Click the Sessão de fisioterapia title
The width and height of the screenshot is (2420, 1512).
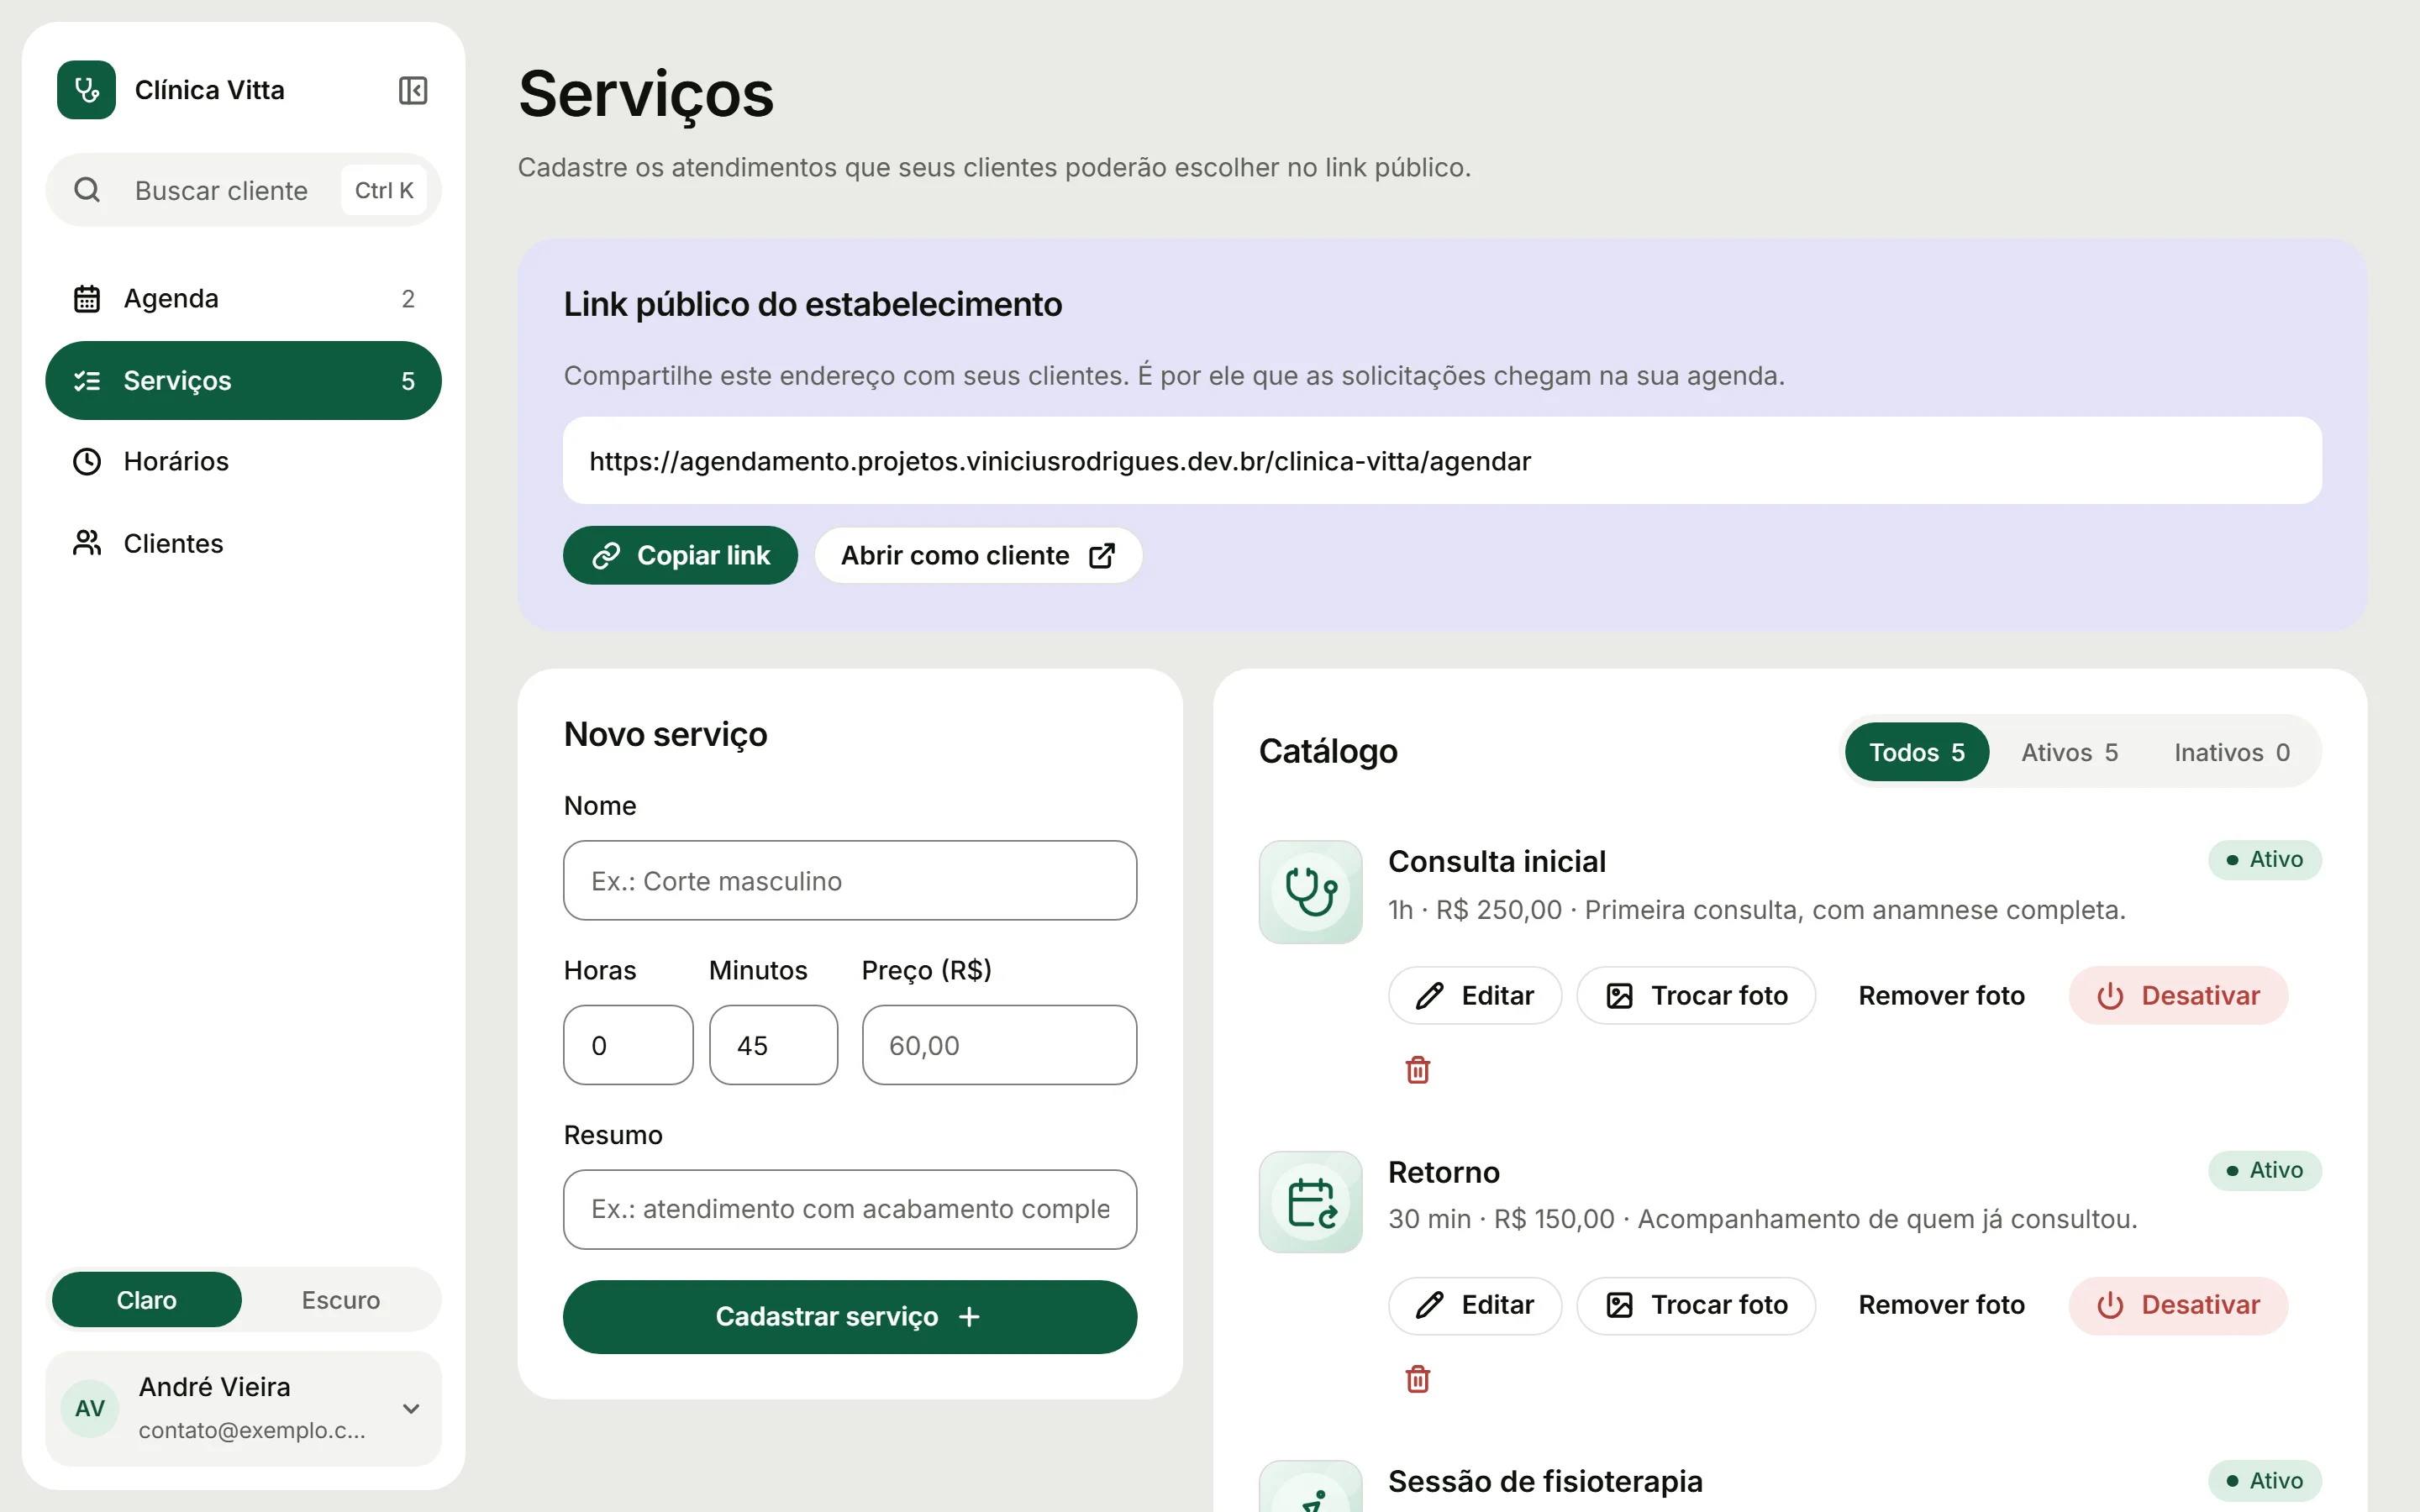tap(1545, 1481)
